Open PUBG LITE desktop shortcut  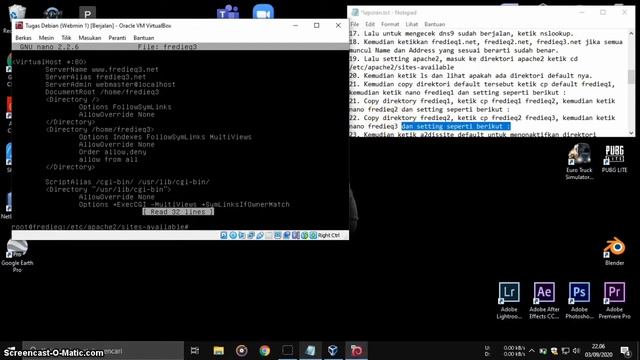[x=614, y=158]
